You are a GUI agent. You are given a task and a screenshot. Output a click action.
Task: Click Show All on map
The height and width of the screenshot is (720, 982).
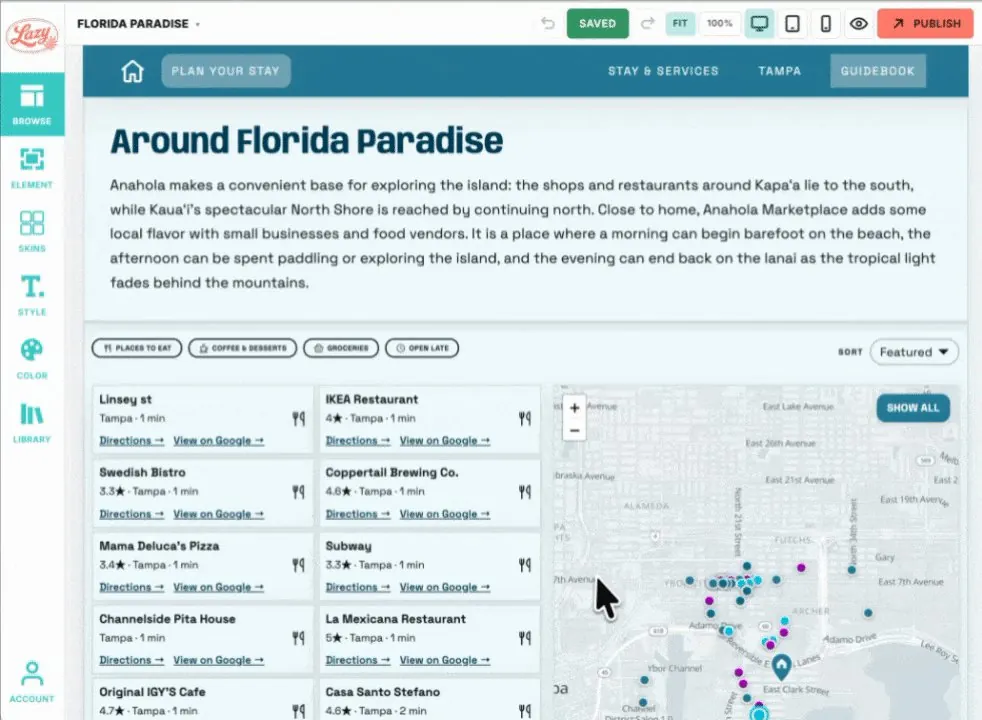pyautogui.click(x=912, y=408)
